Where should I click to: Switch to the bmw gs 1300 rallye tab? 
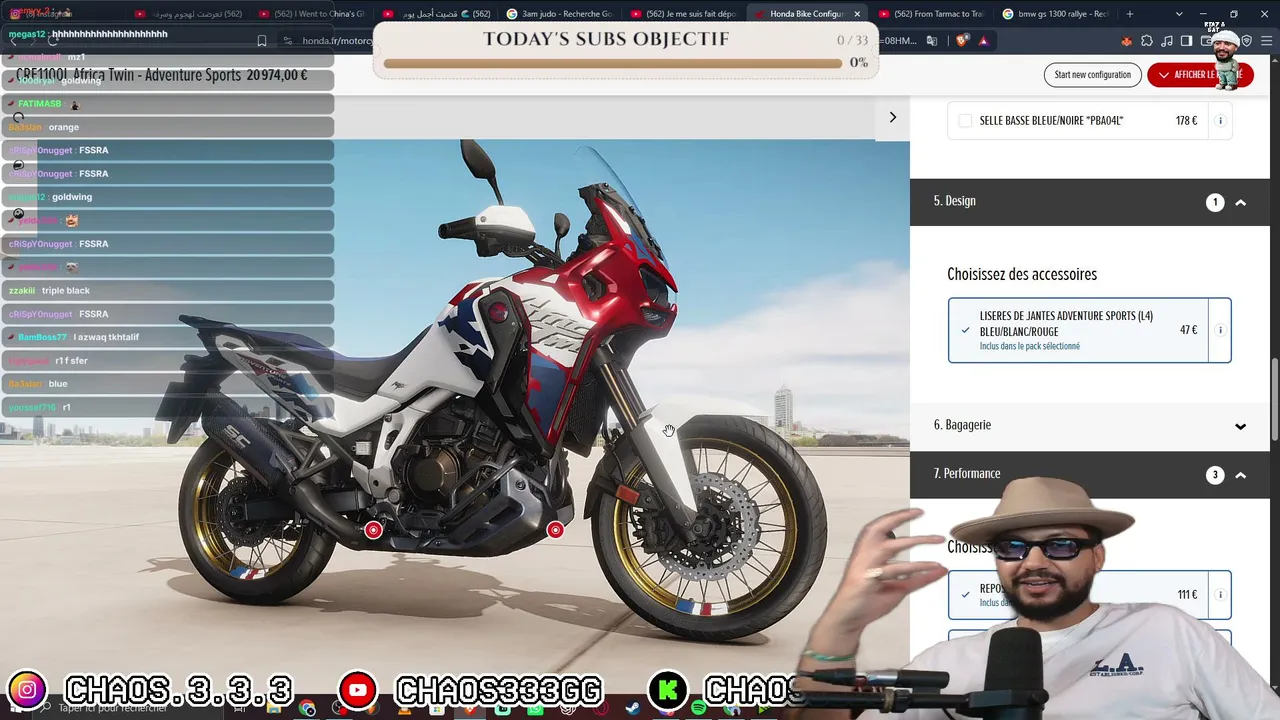(1055, 14)
